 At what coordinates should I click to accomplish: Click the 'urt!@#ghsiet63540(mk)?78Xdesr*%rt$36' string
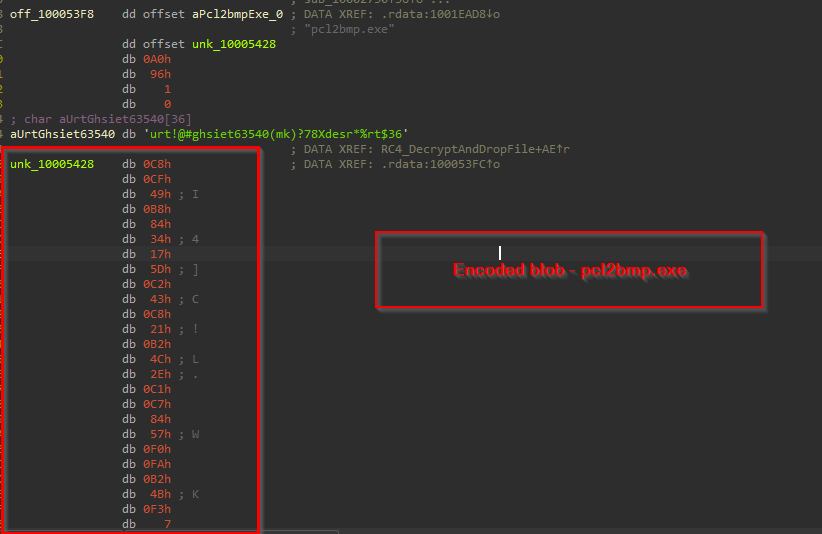click(276, 134)
